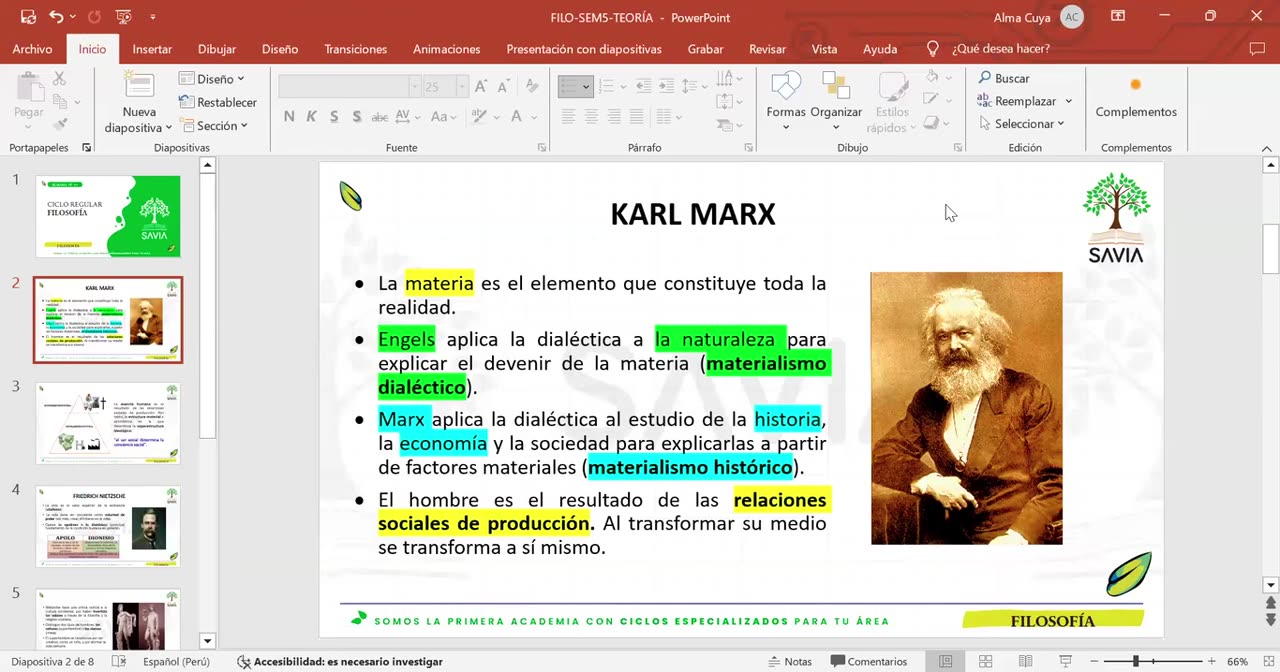Screen dimensions: 1280x672
Task: Open the Organizar arrange menu
Action: pos(836,102)
